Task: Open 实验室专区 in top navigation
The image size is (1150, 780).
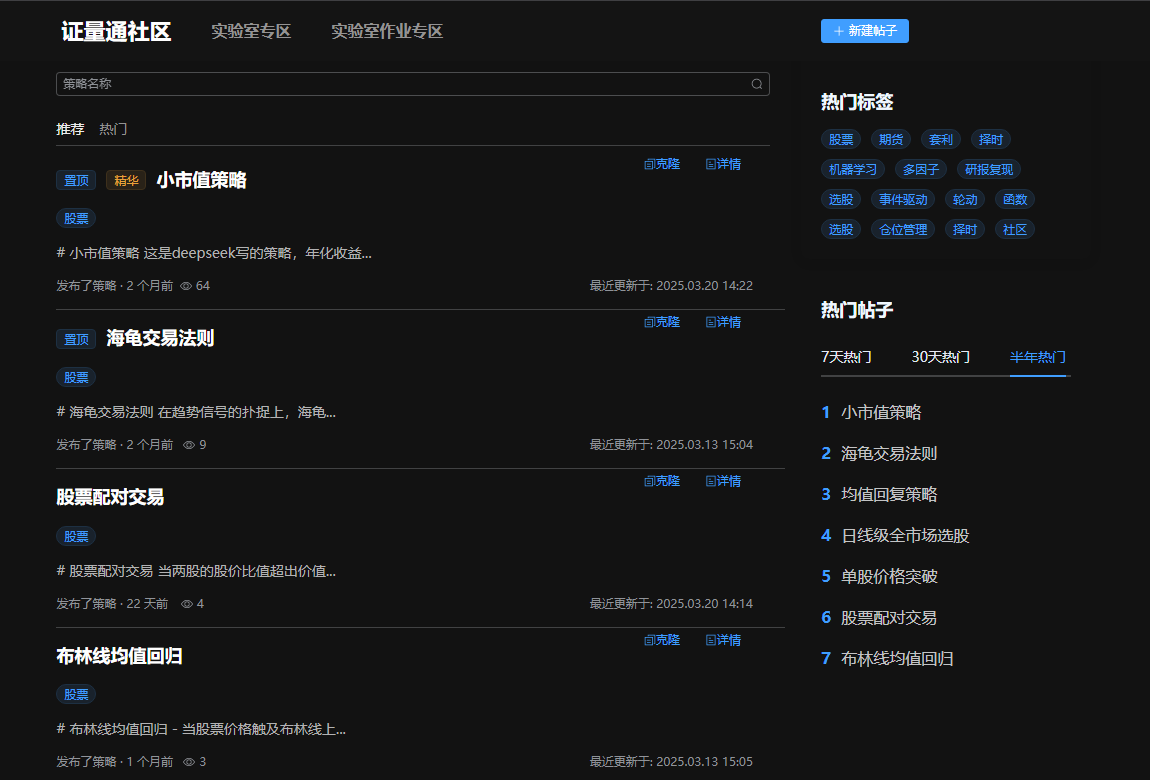Action: tap(251, 31)
